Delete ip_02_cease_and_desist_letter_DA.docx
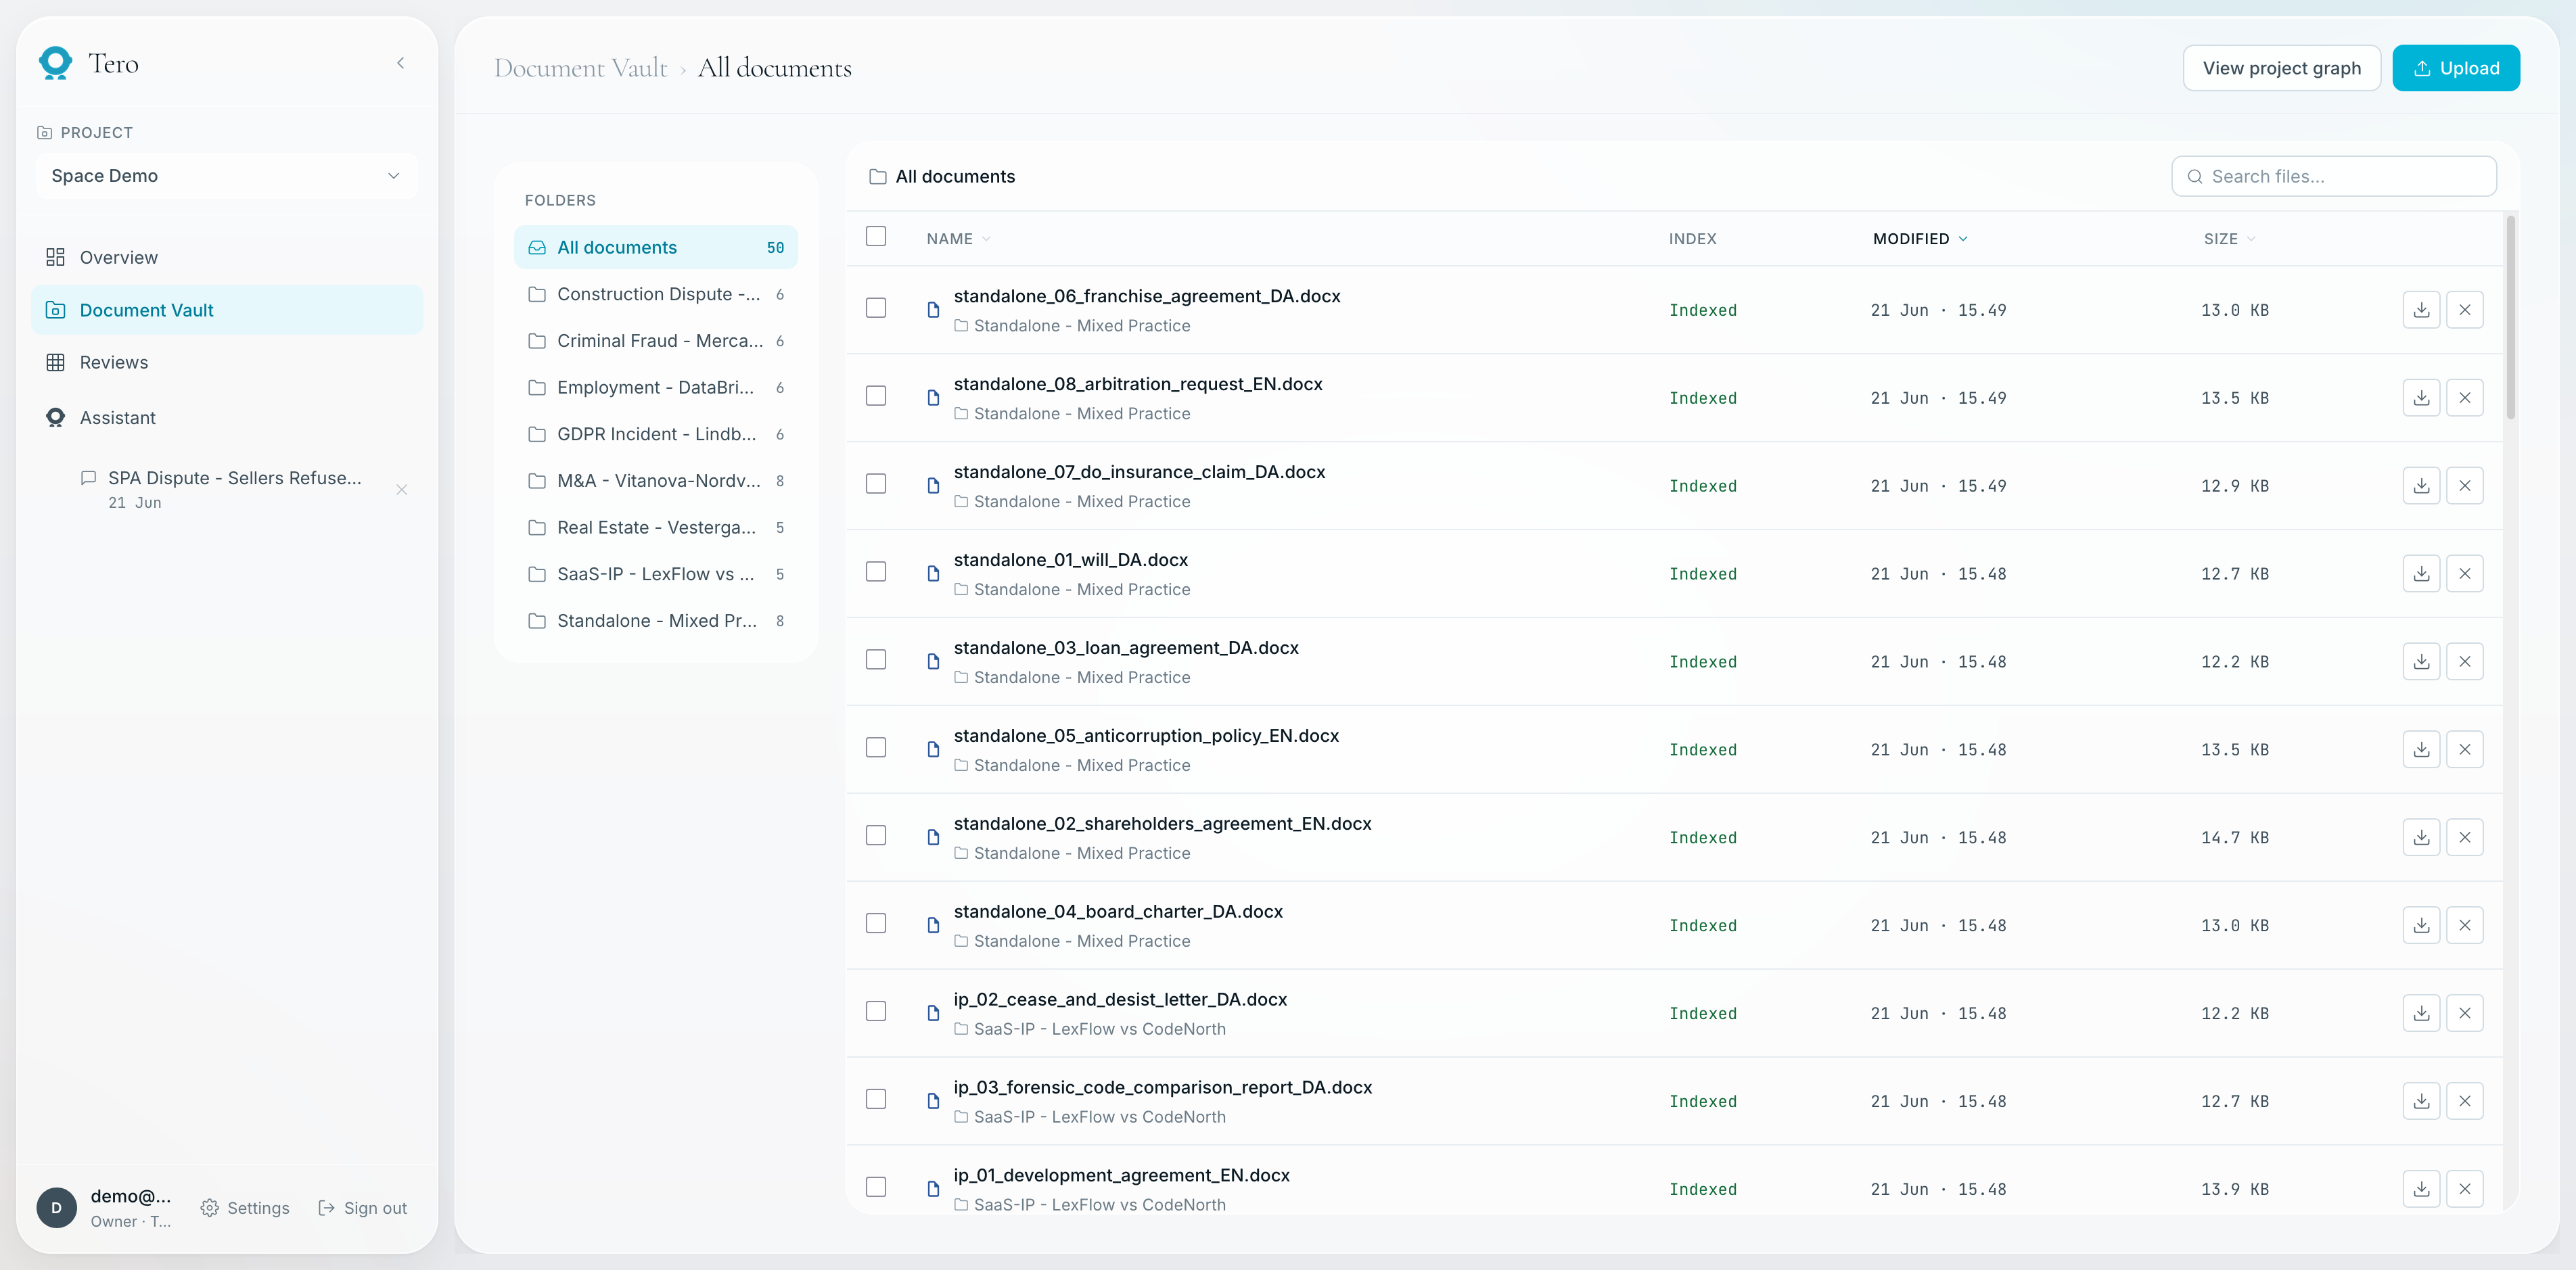 click(2464, 1014)
